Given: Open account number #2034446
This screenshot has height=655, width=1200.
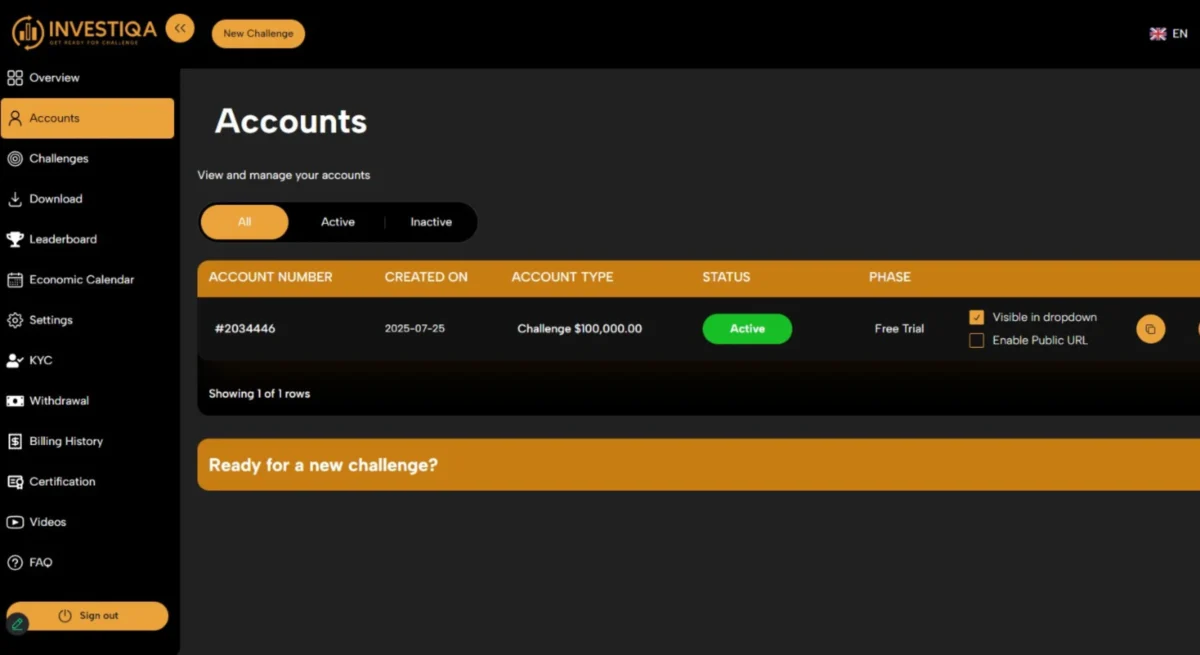Looking at the screenshot, I should [x=245, y=329].
